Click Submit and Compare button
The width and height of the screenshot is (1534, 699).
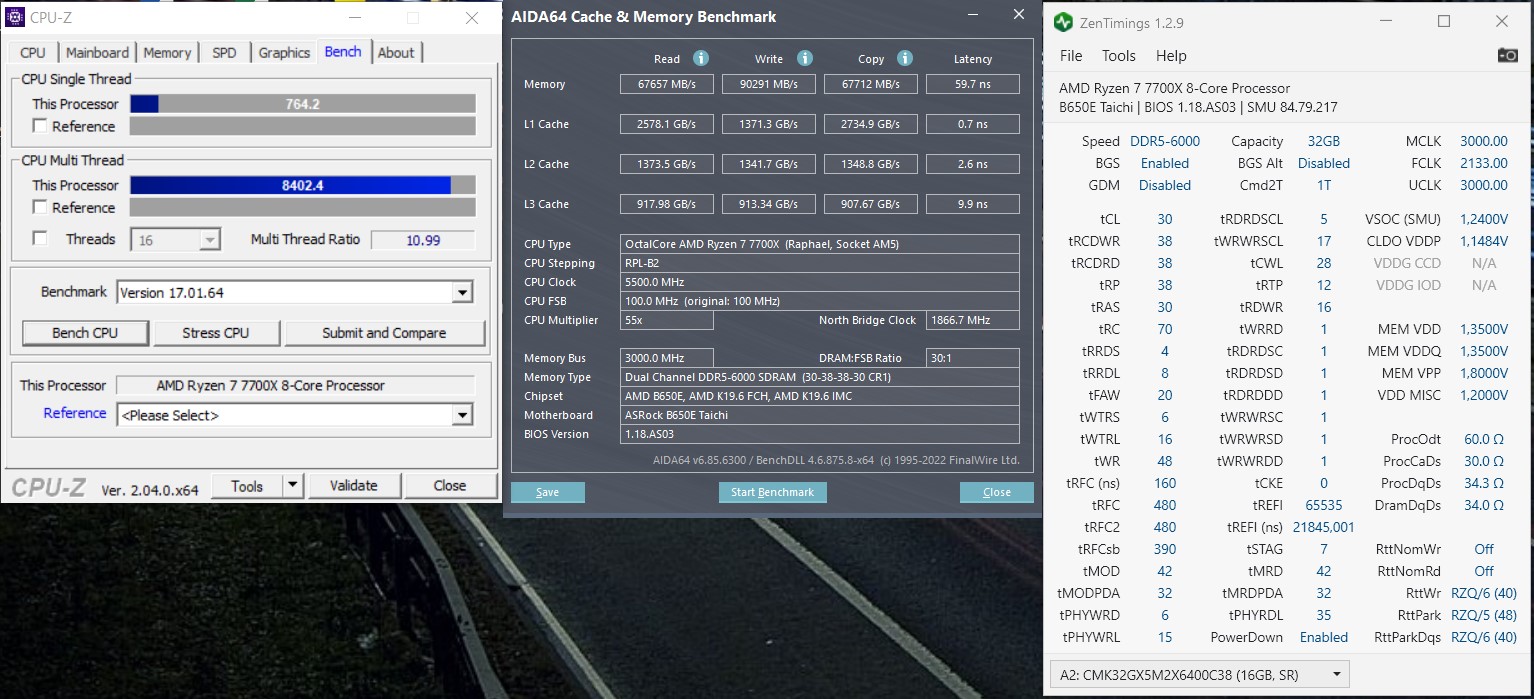pyautogui.click(x=385, y=333)
